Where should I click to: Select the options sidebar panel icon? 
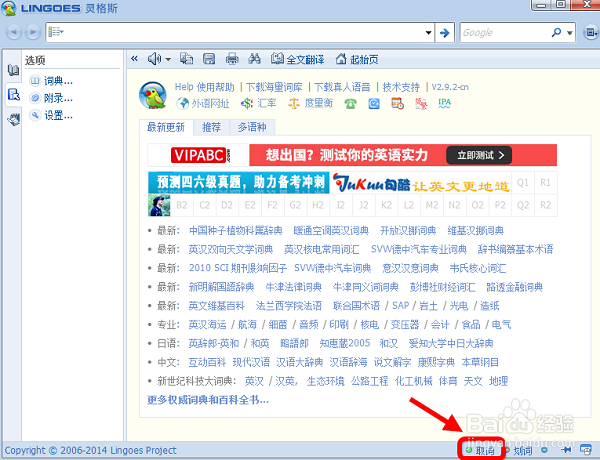[14, 94]
